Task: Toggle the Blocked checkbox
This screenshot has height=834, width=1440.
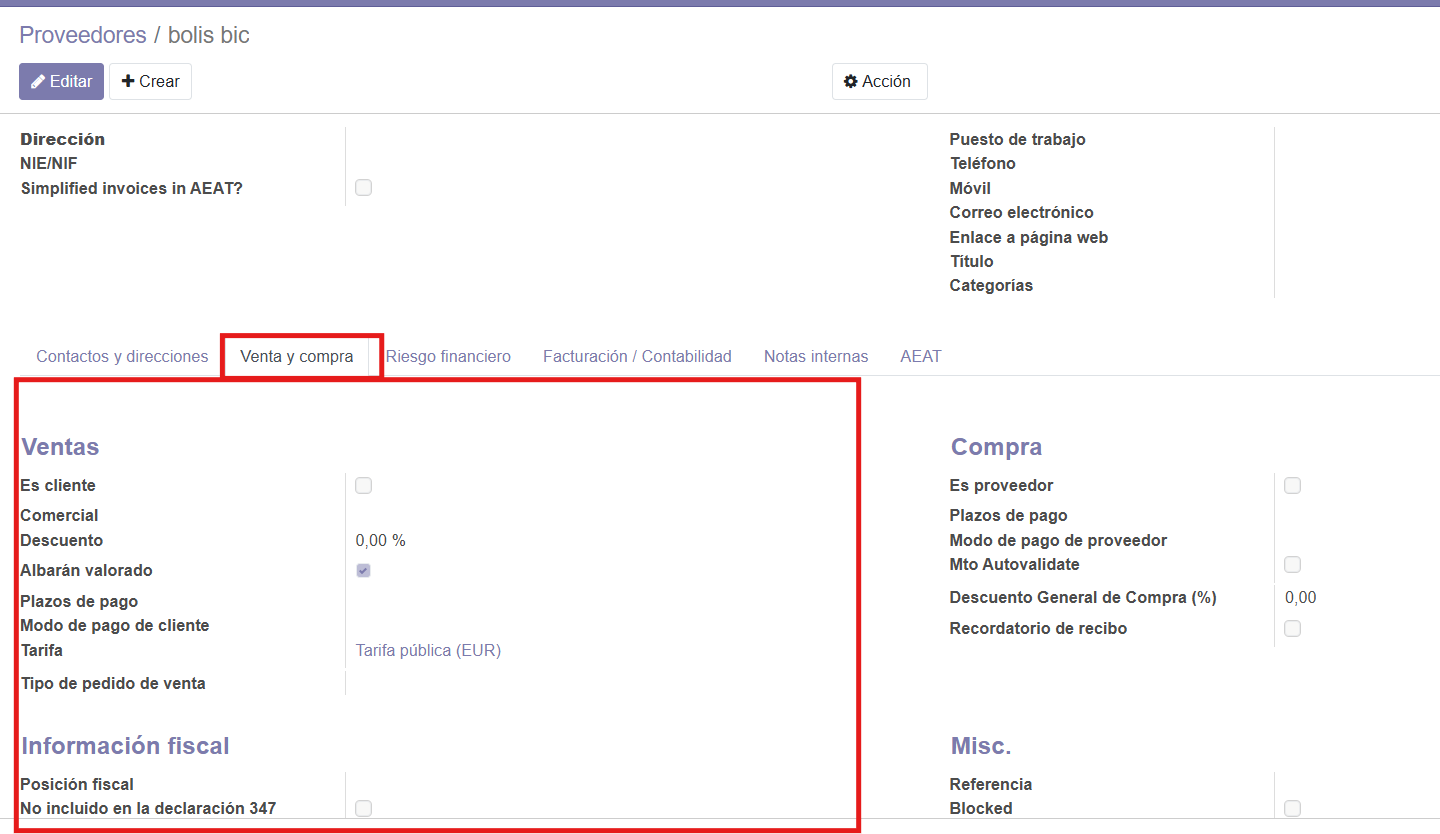Action: (1292, 808)
